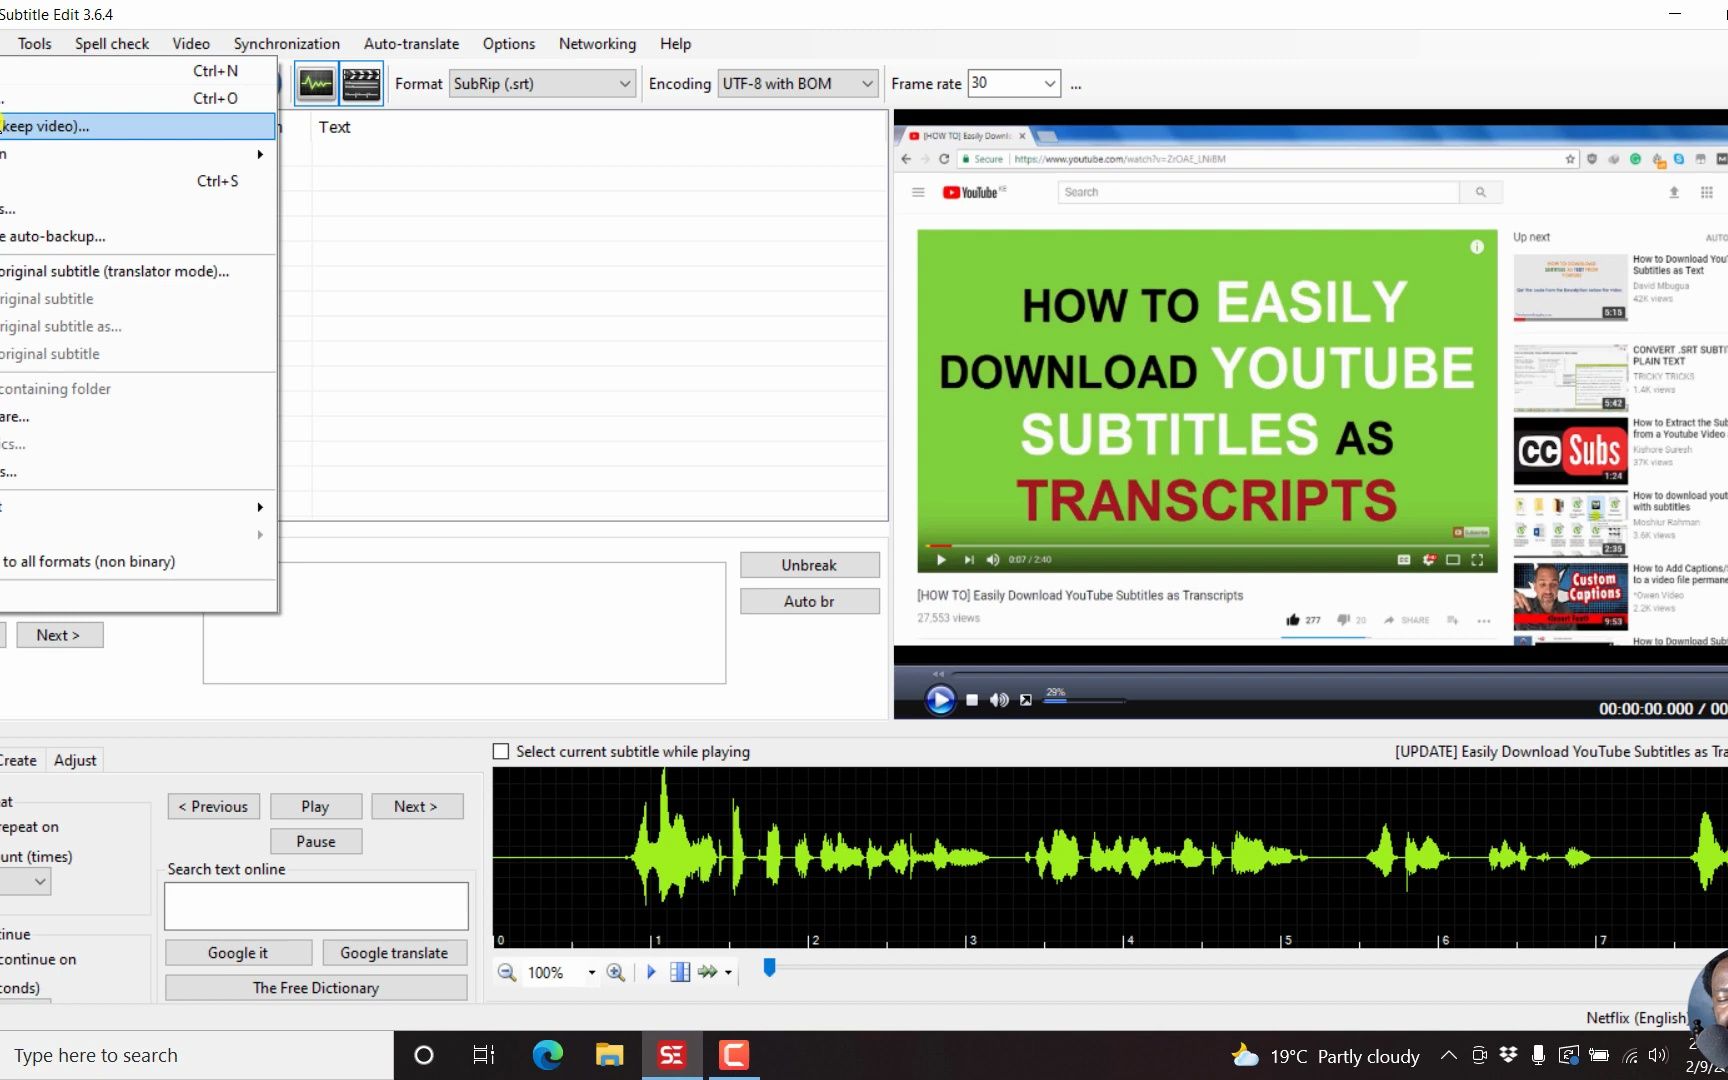Choose the highlighted keep video menu entry
1728x1080 pixels.
click(137, 126)
